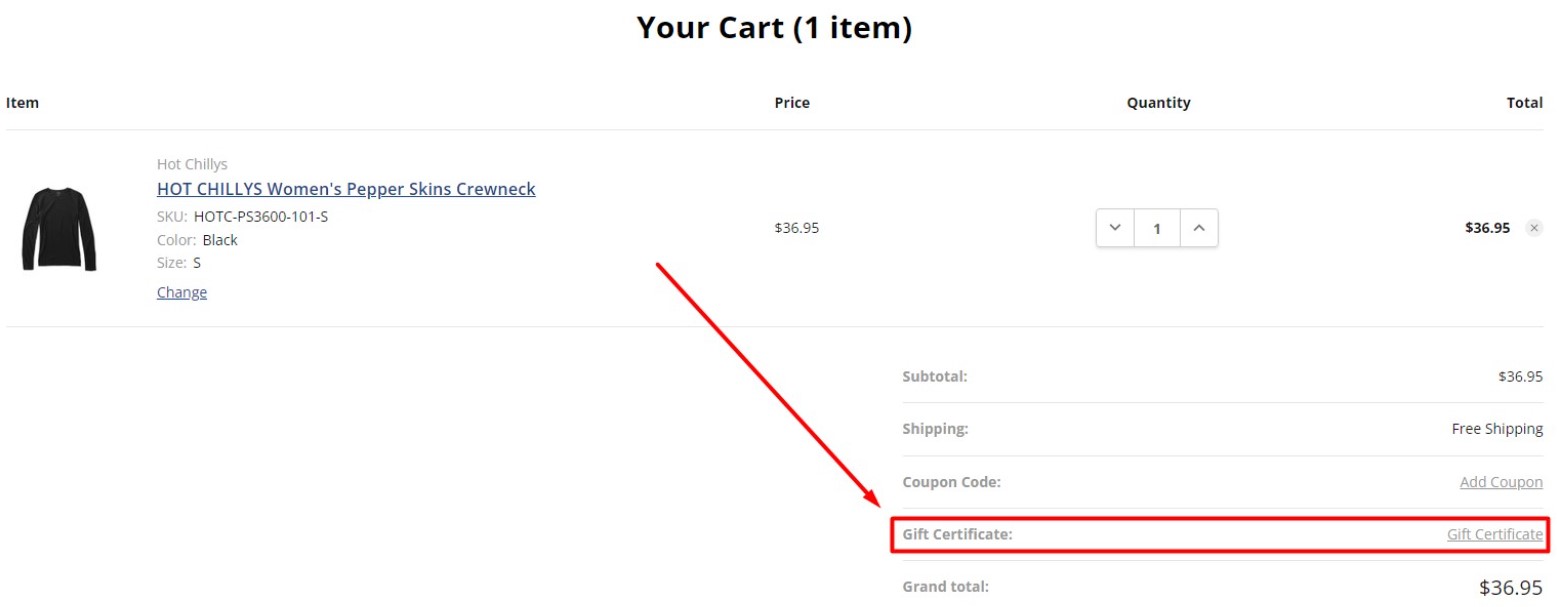Select the Add Coupon link
Screen dimensions: 1557x607
pos(1501,482)
